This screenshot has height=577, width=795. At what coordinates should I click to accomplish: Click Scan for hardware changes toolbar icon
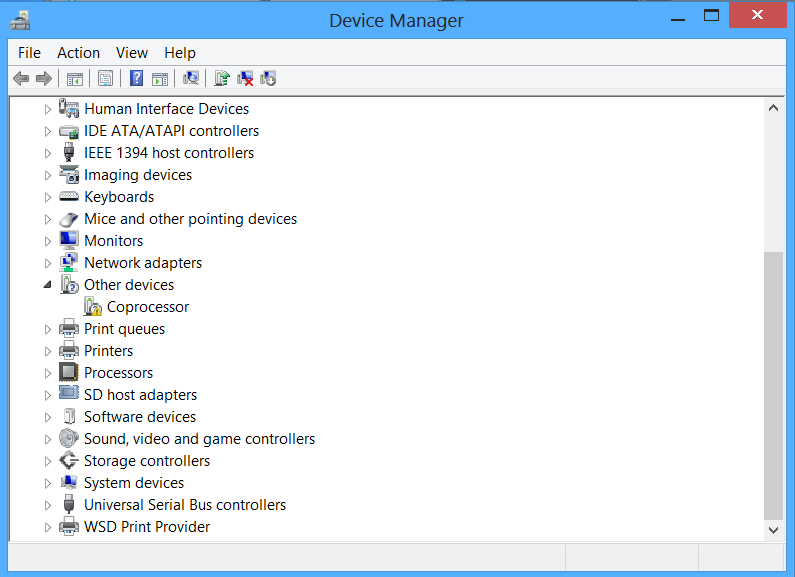coord(191,78)
